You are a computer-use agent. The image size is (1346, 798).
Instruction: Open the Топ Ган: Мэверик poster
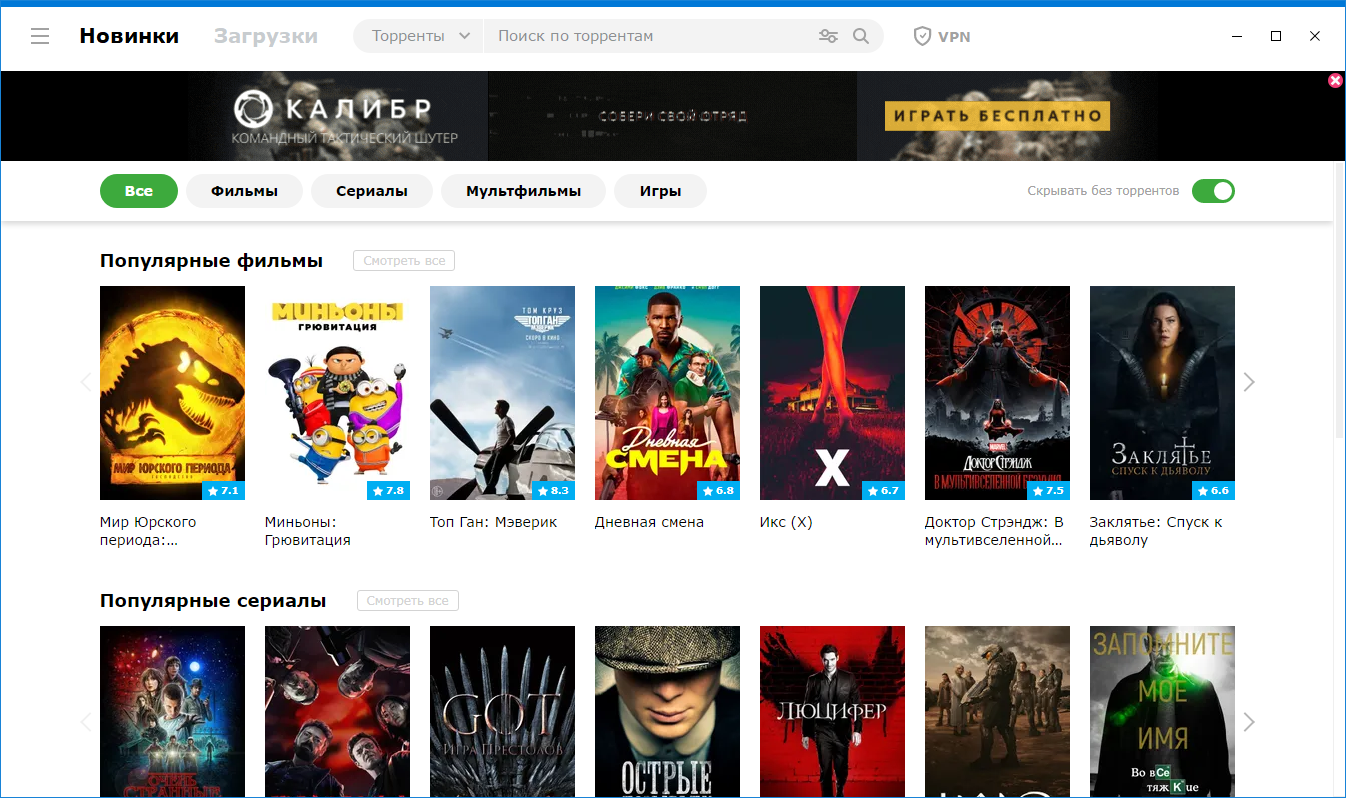click(502, 393)
